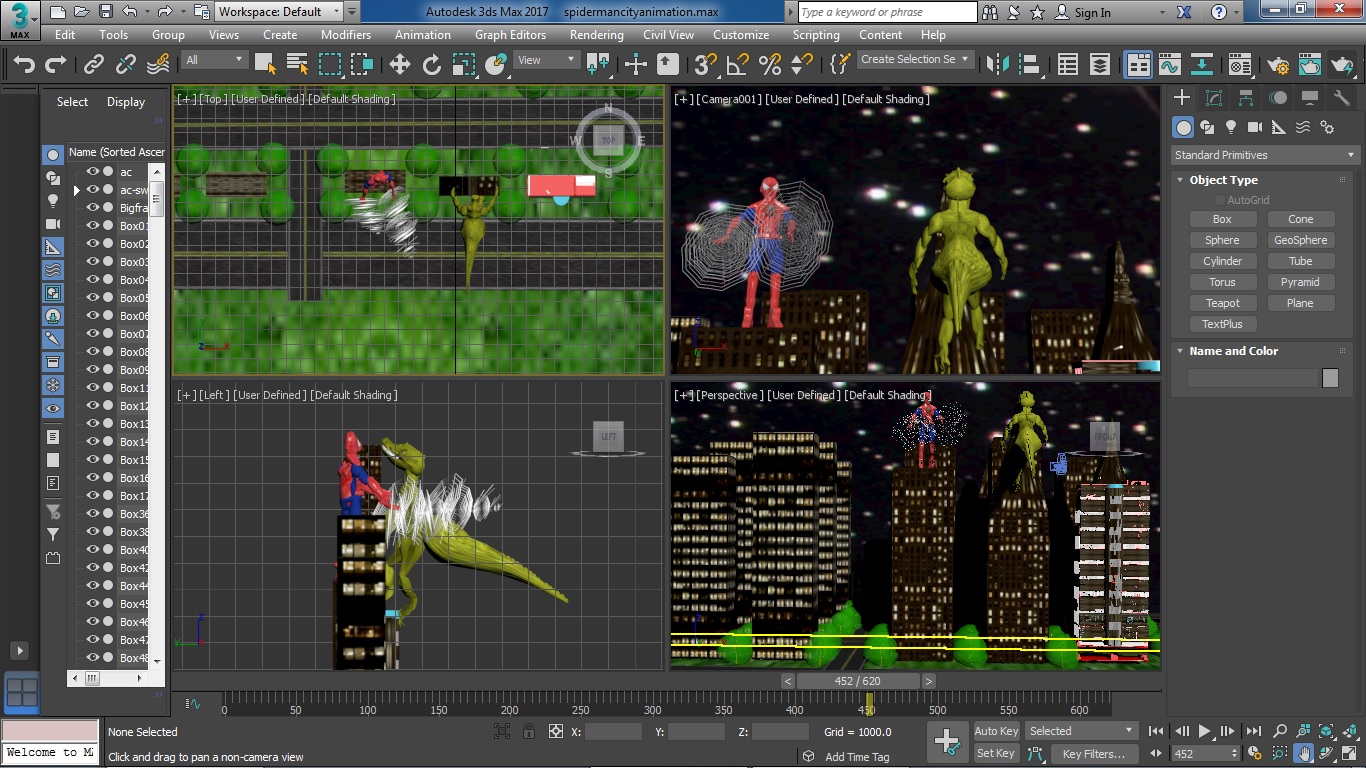
Task: Click the Mirror tool icon
Action: click(x=998, y=65)
